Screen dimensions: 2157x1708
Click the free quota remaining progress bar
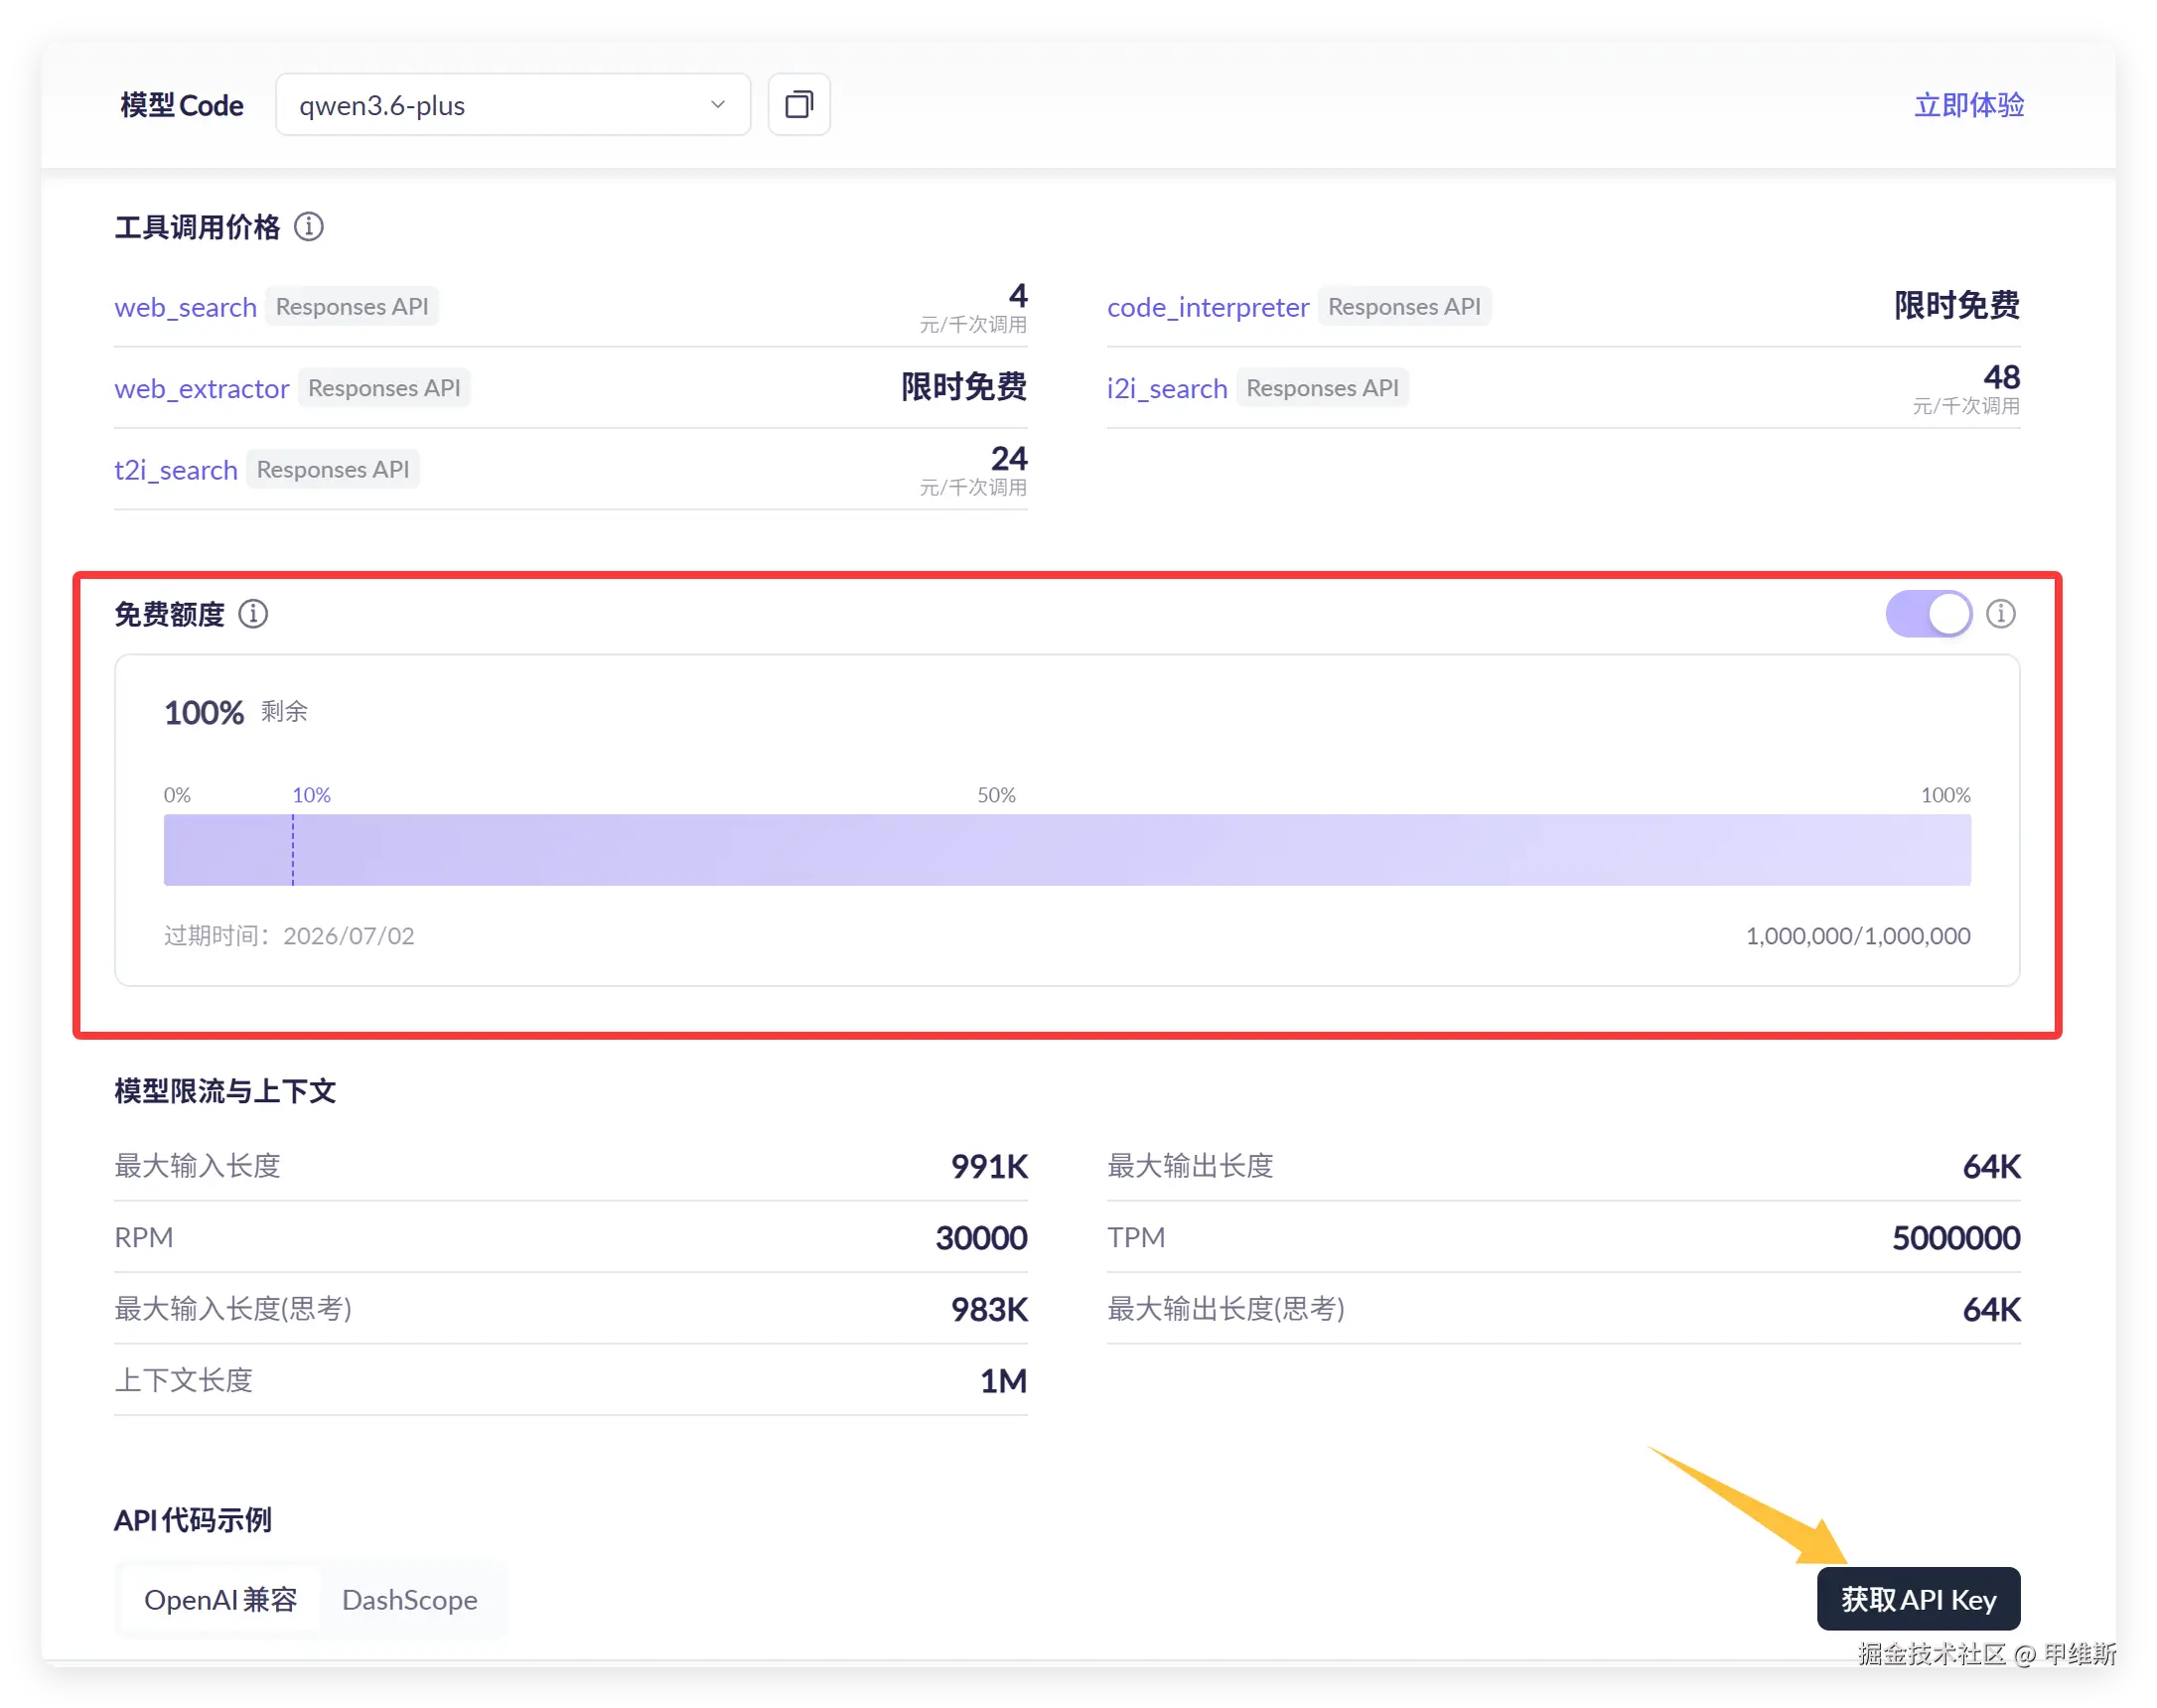pyautogui.click(x=1066, y=849)
